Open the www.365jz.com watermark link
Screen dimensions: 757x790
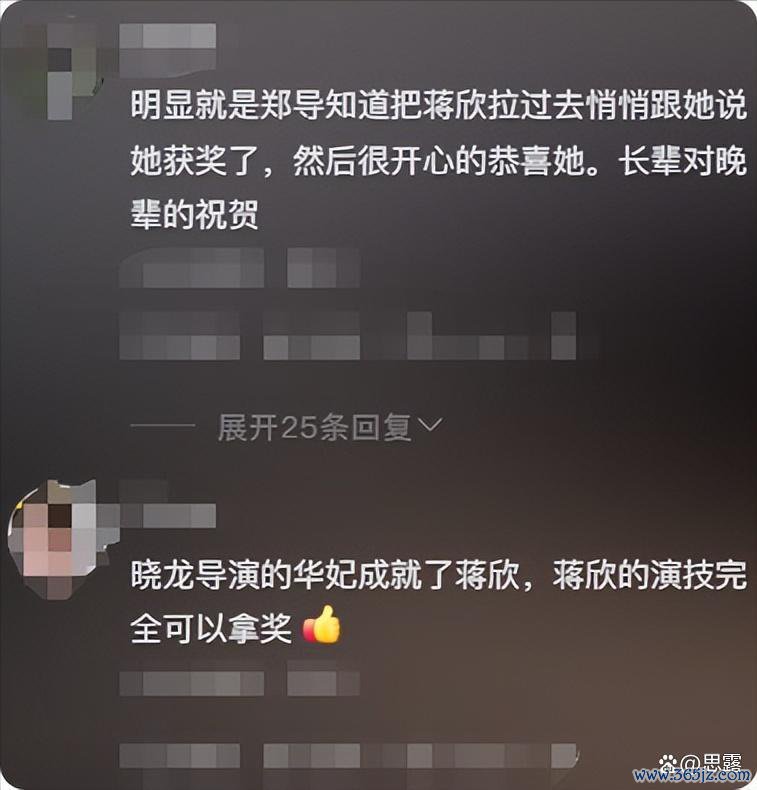(692, 775)
